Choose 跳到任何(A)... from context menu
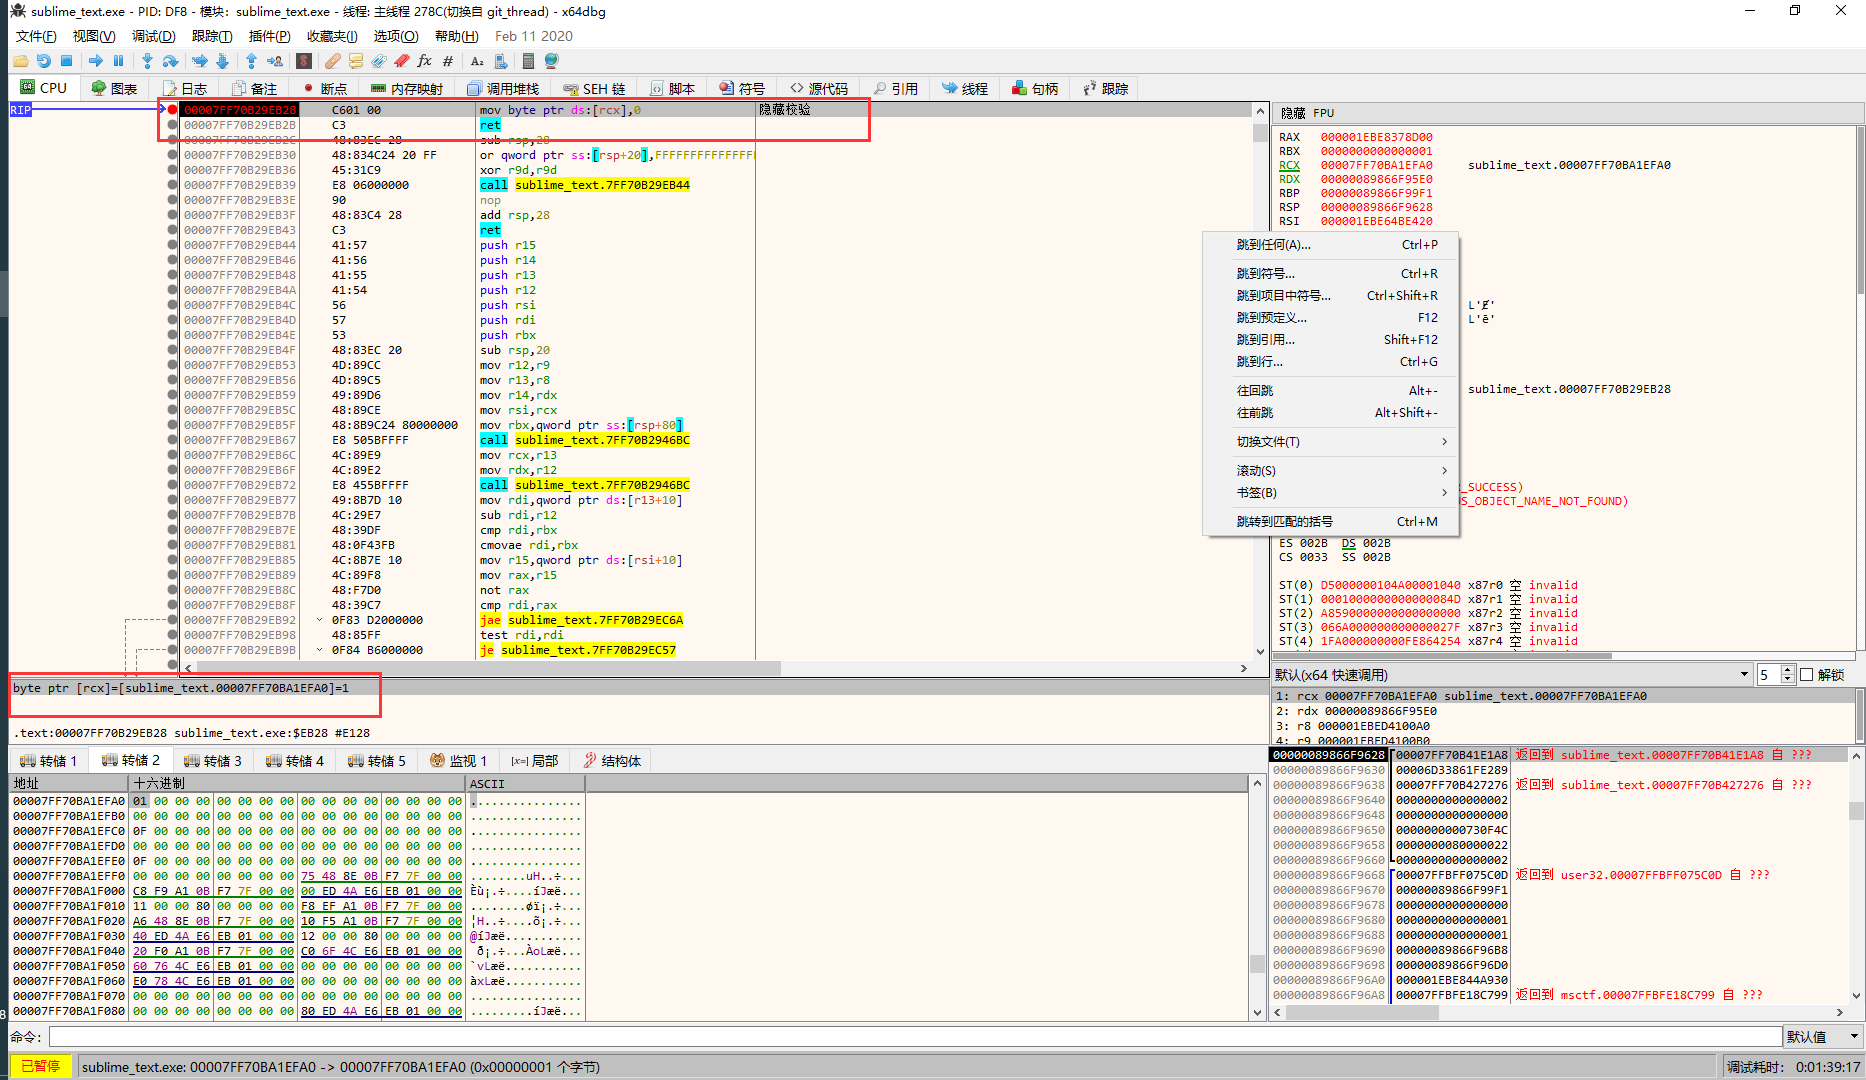 [x=1332, y=245]
